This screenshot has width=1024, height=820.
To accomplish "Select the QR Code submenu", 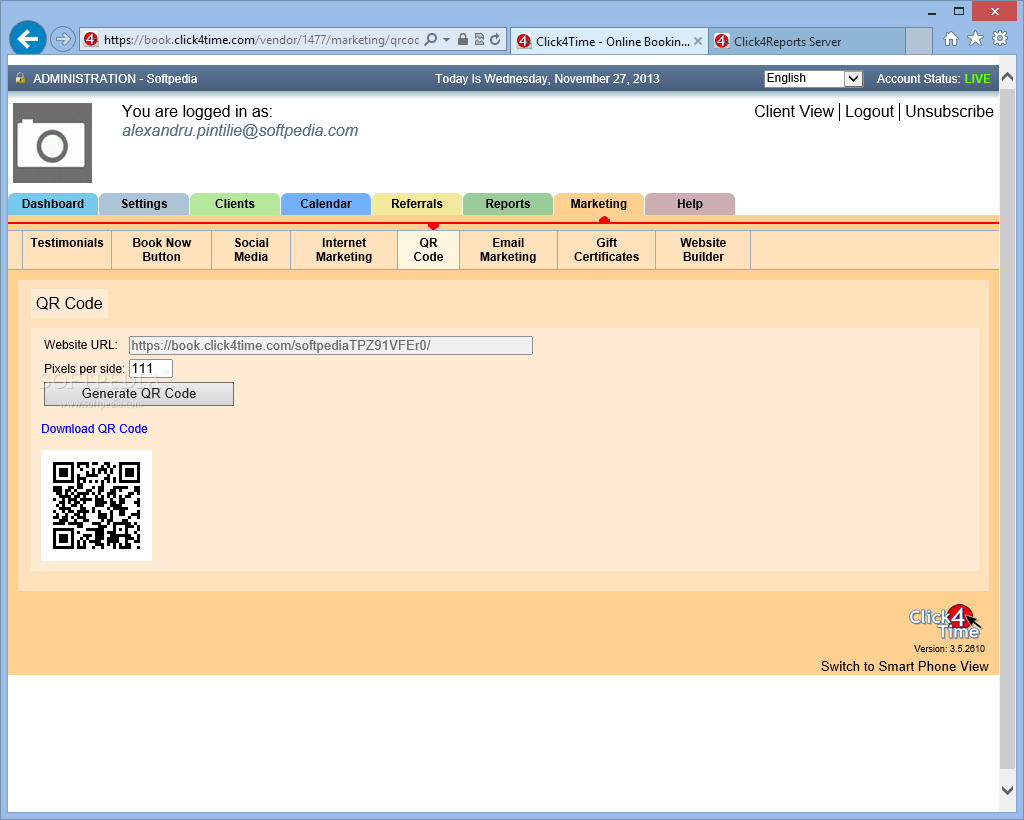I will pyautogui.click(x=428, y=249).
